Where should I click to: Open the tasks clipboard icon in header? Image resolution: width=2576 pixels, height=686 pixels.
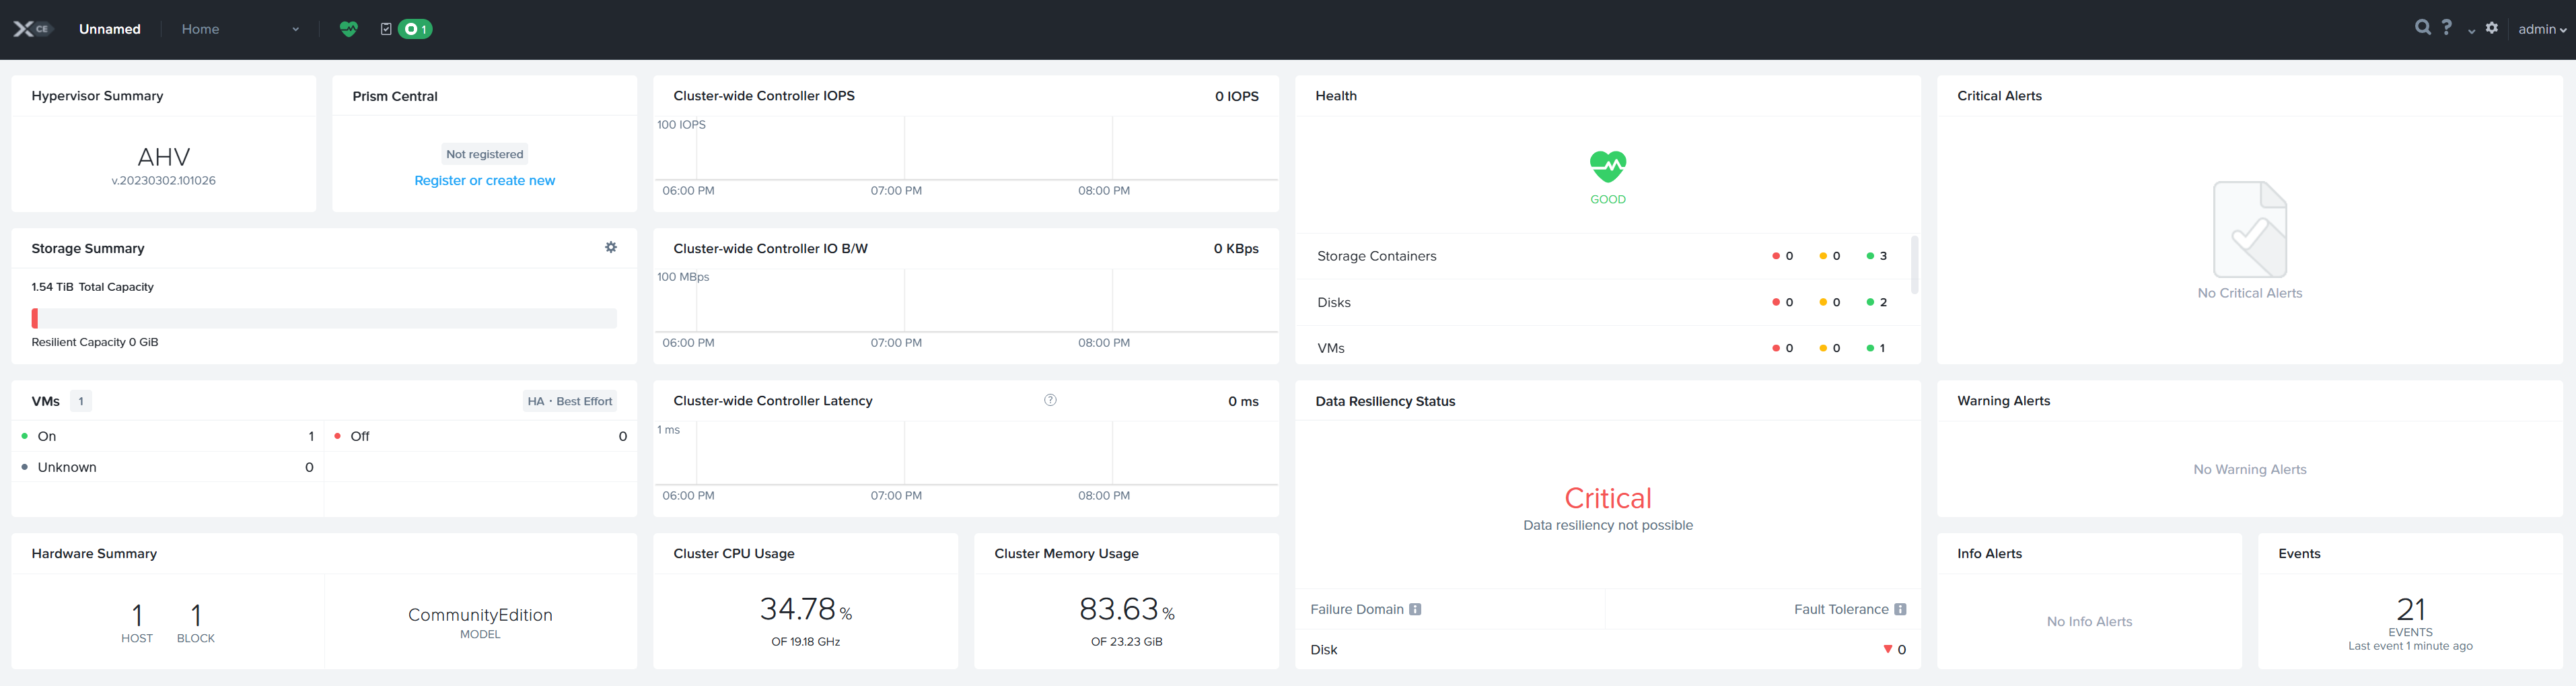tap(386, 29)
